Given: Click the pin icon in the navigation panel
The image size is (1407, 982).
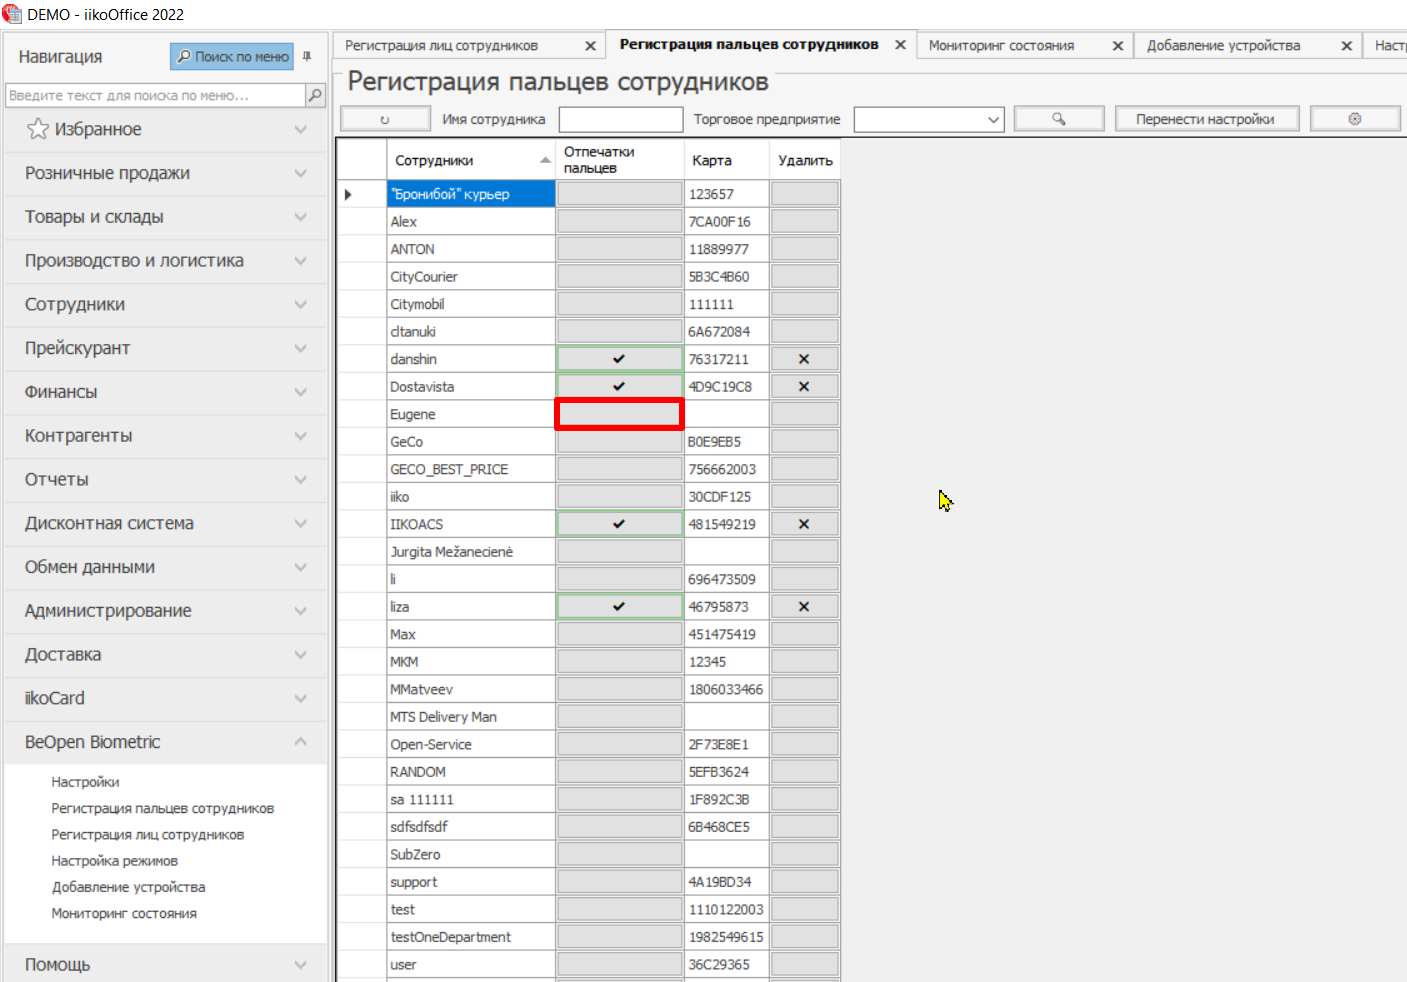Looking at the screenshot, I should coord(307,56).
